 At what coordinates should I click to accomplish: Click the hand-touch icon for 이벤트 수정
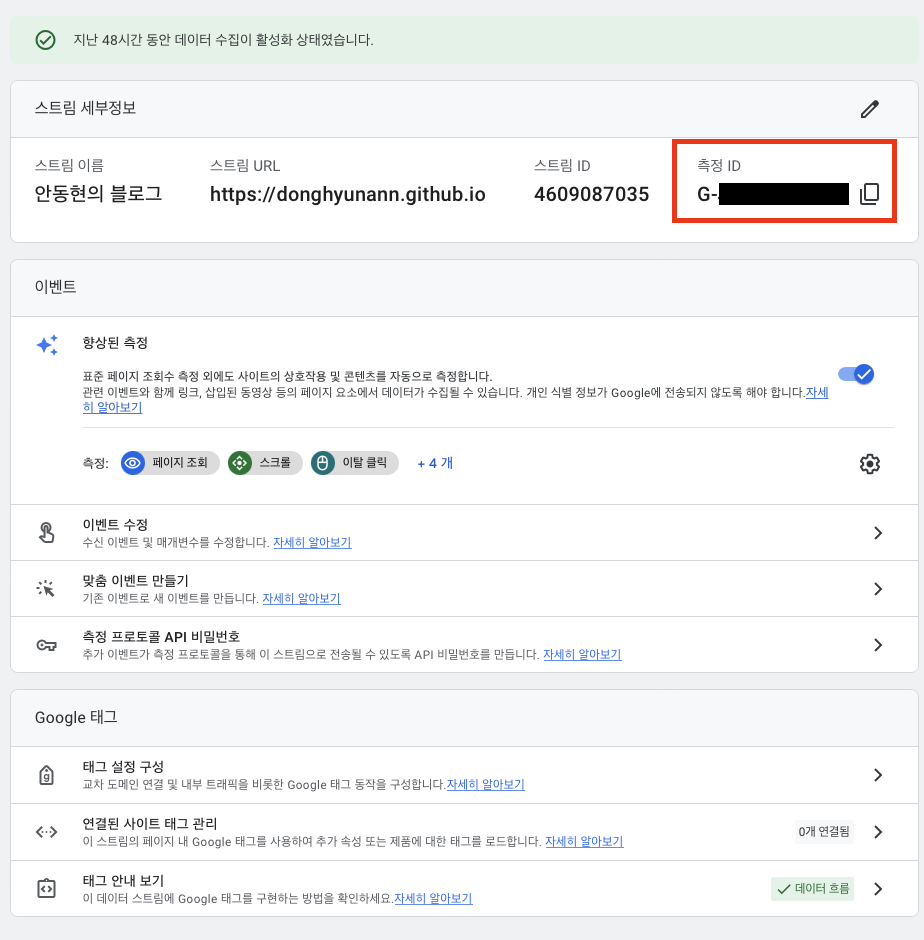[46, 532]
